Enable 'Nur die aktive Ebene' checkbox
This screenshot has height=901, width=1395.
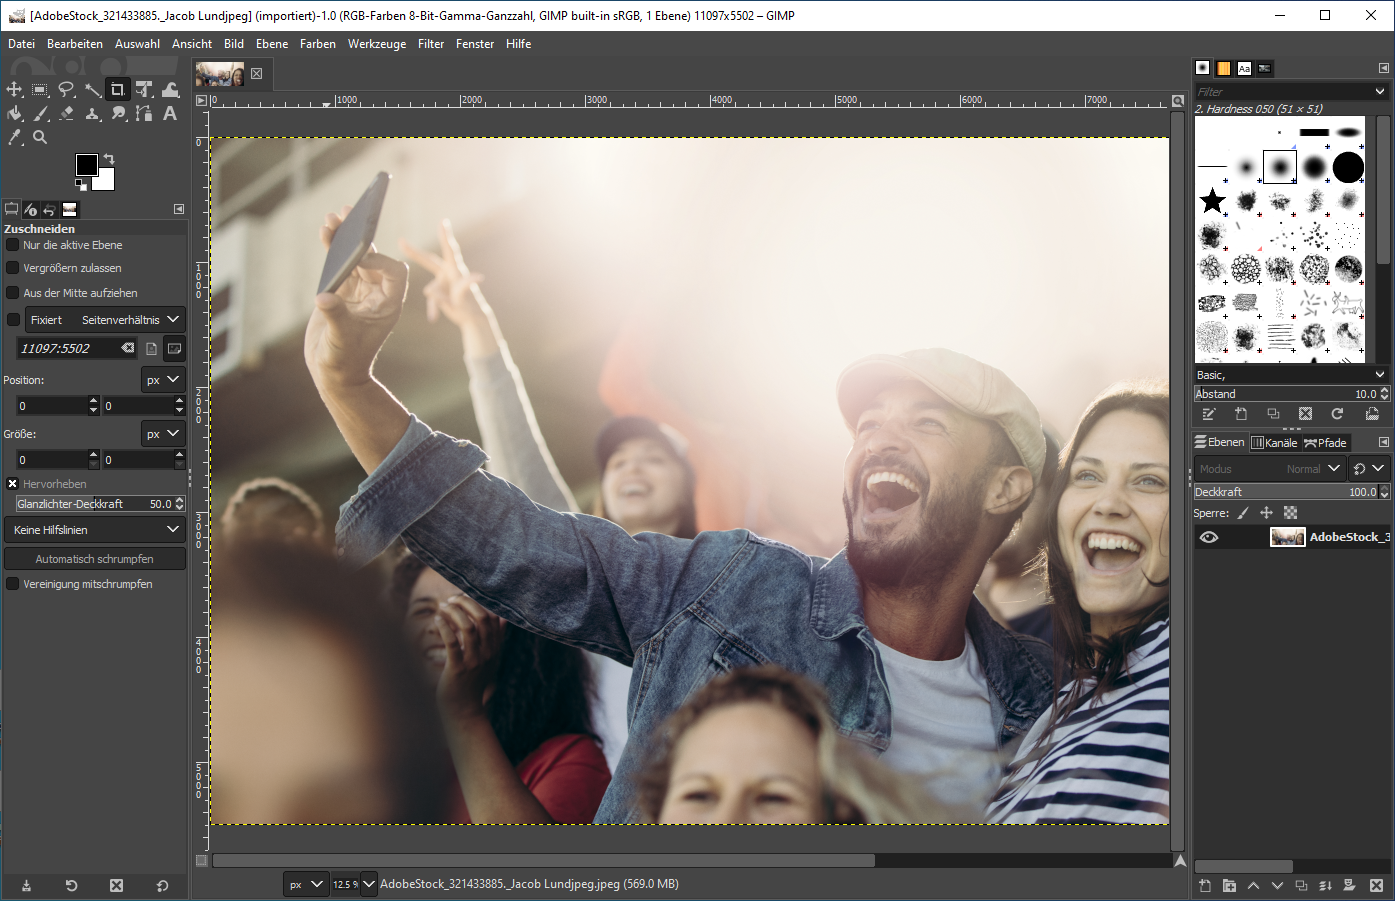click(x=13, y=245)
